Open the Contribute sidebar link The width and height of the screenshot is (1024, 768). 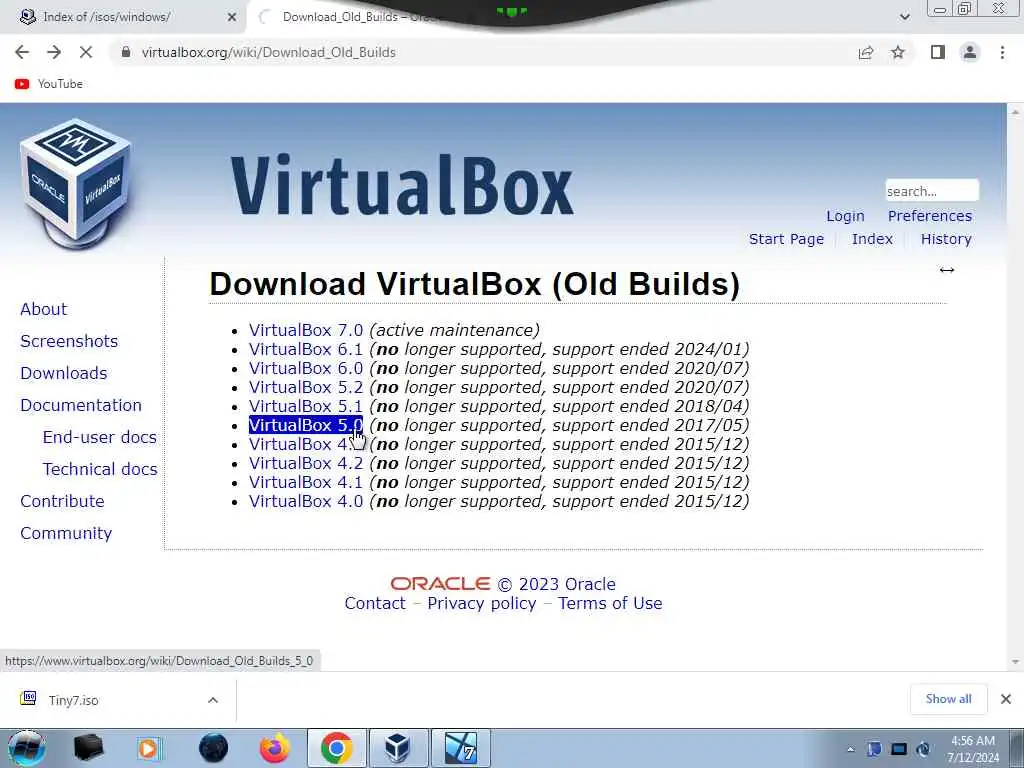point(63,501)
